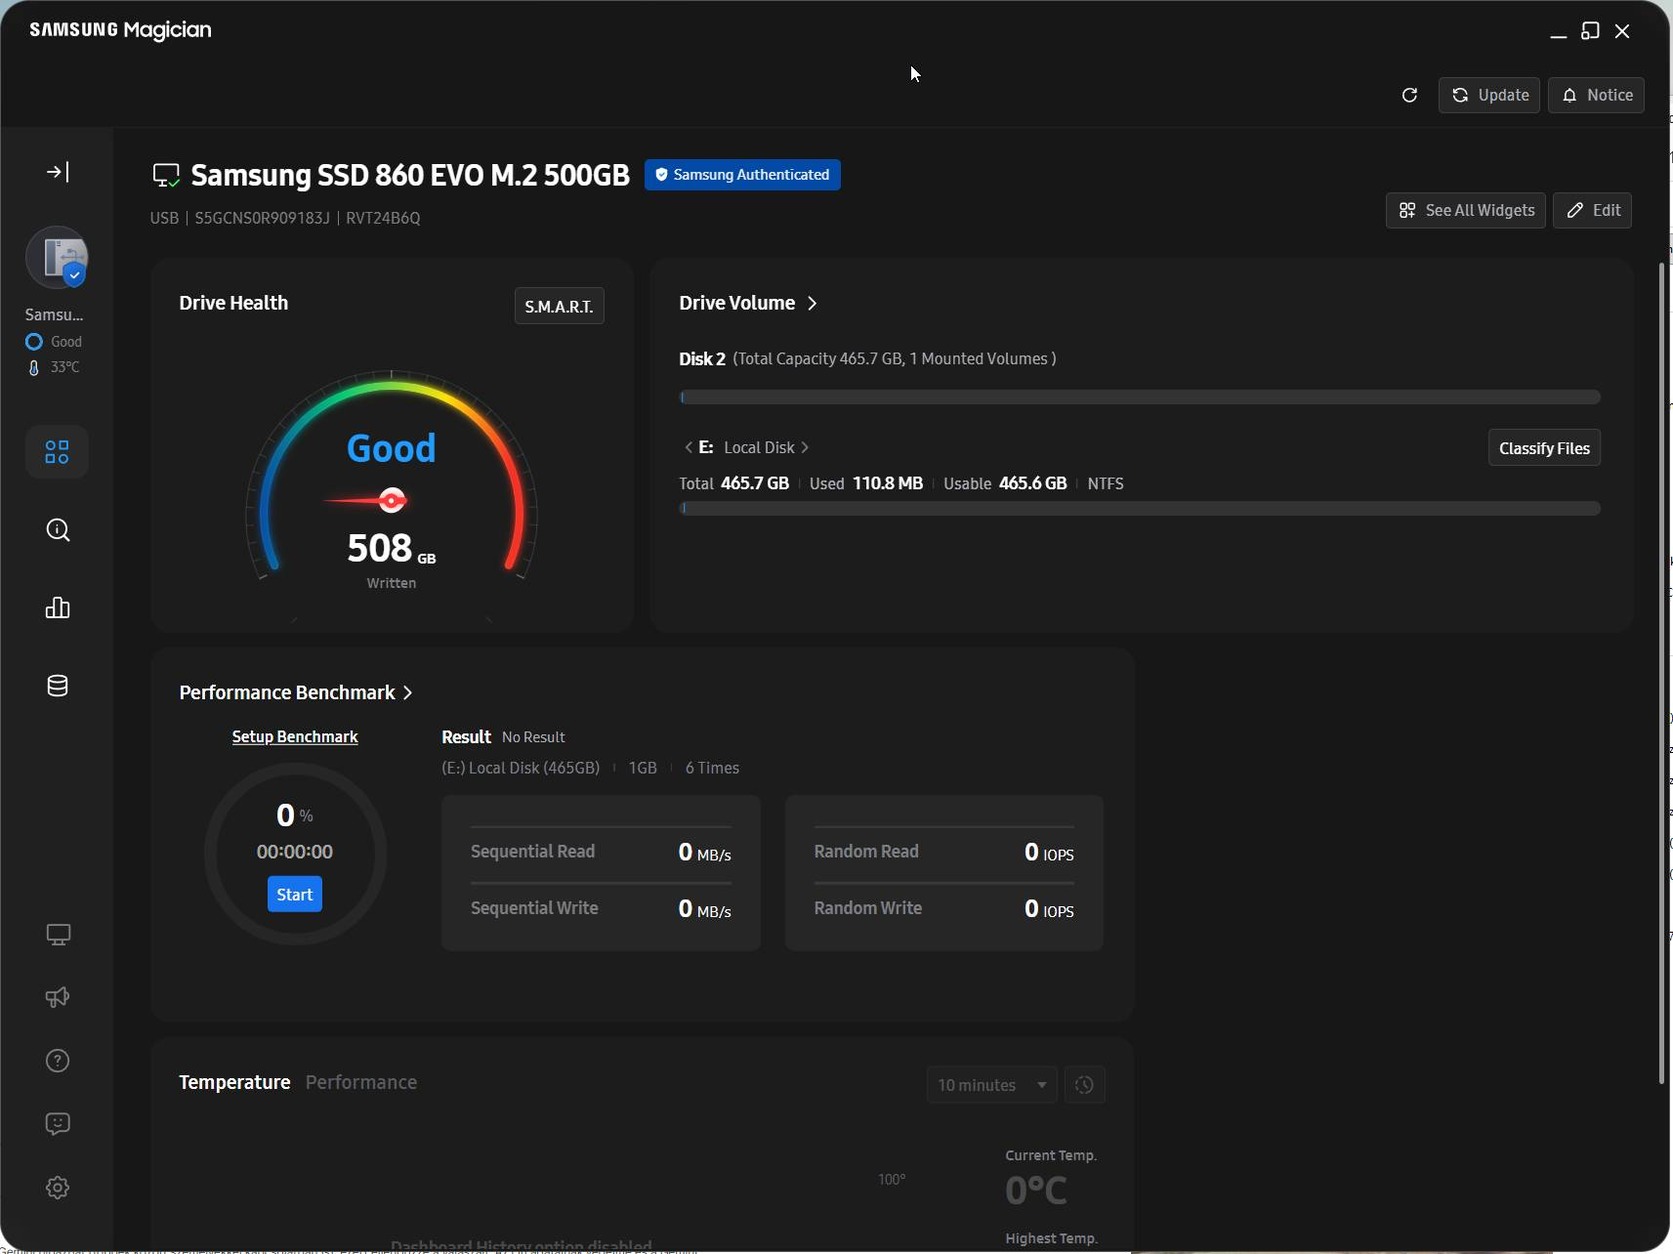Expand the Performance Benchmark section arrow
The image size is (1673, 1254).
point(407,693)
